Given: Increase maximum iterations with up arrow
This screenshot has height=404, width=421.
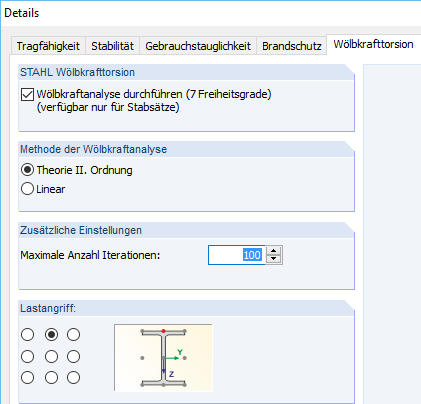Looking at the screenshot, I should coord(274,251).
